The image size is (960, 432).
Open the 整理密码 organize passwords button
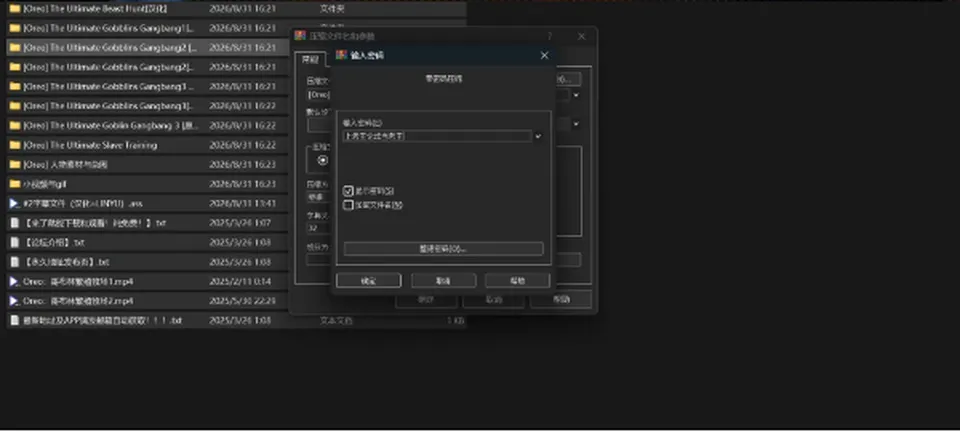(x=443, y=249)
